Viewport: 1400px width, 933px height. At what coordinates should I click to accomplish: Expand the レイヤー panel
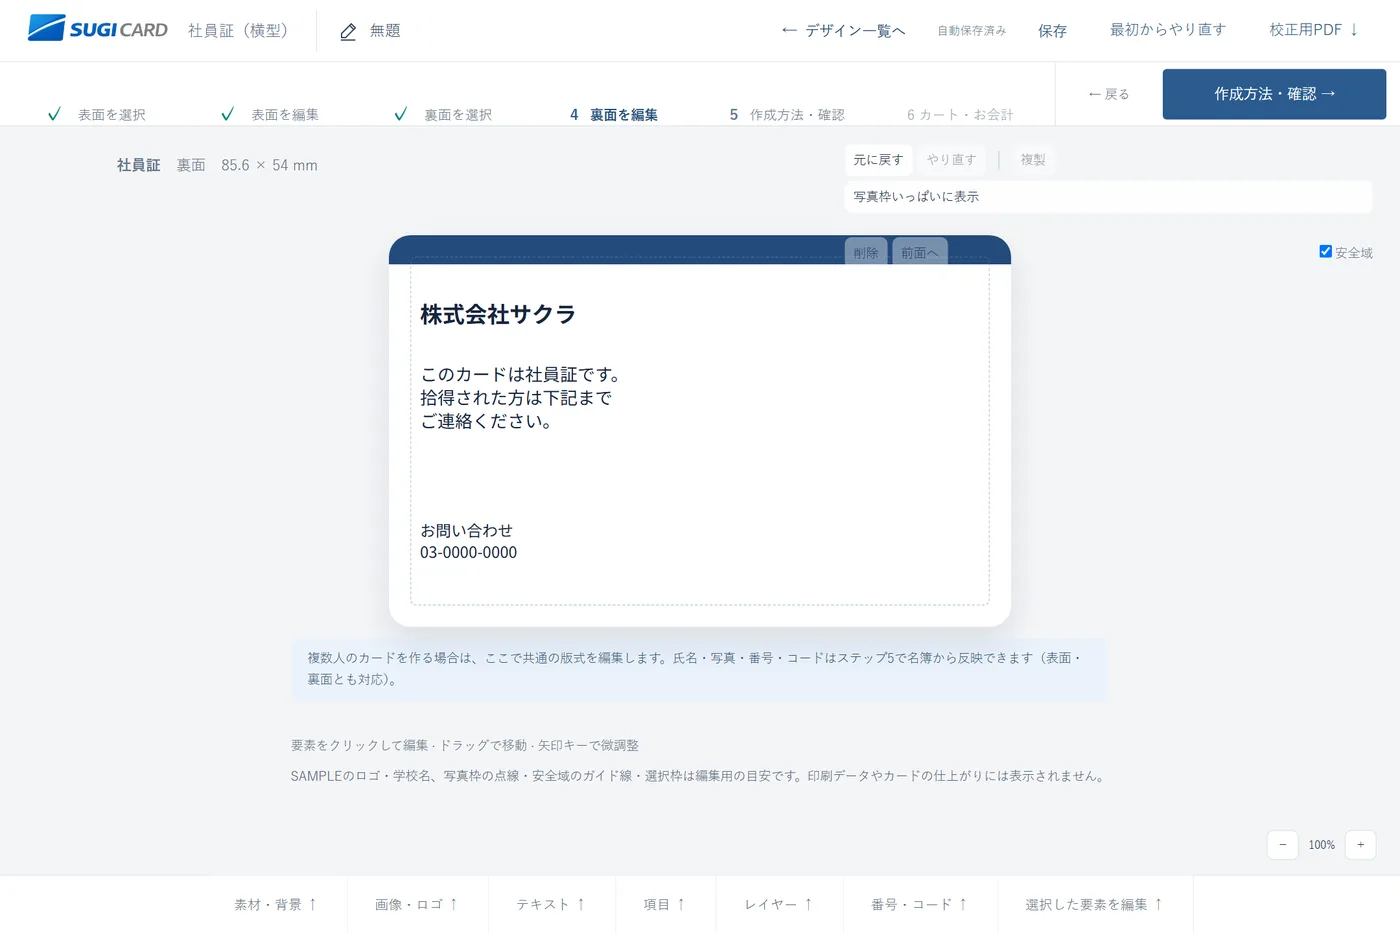tap(779, 904)
